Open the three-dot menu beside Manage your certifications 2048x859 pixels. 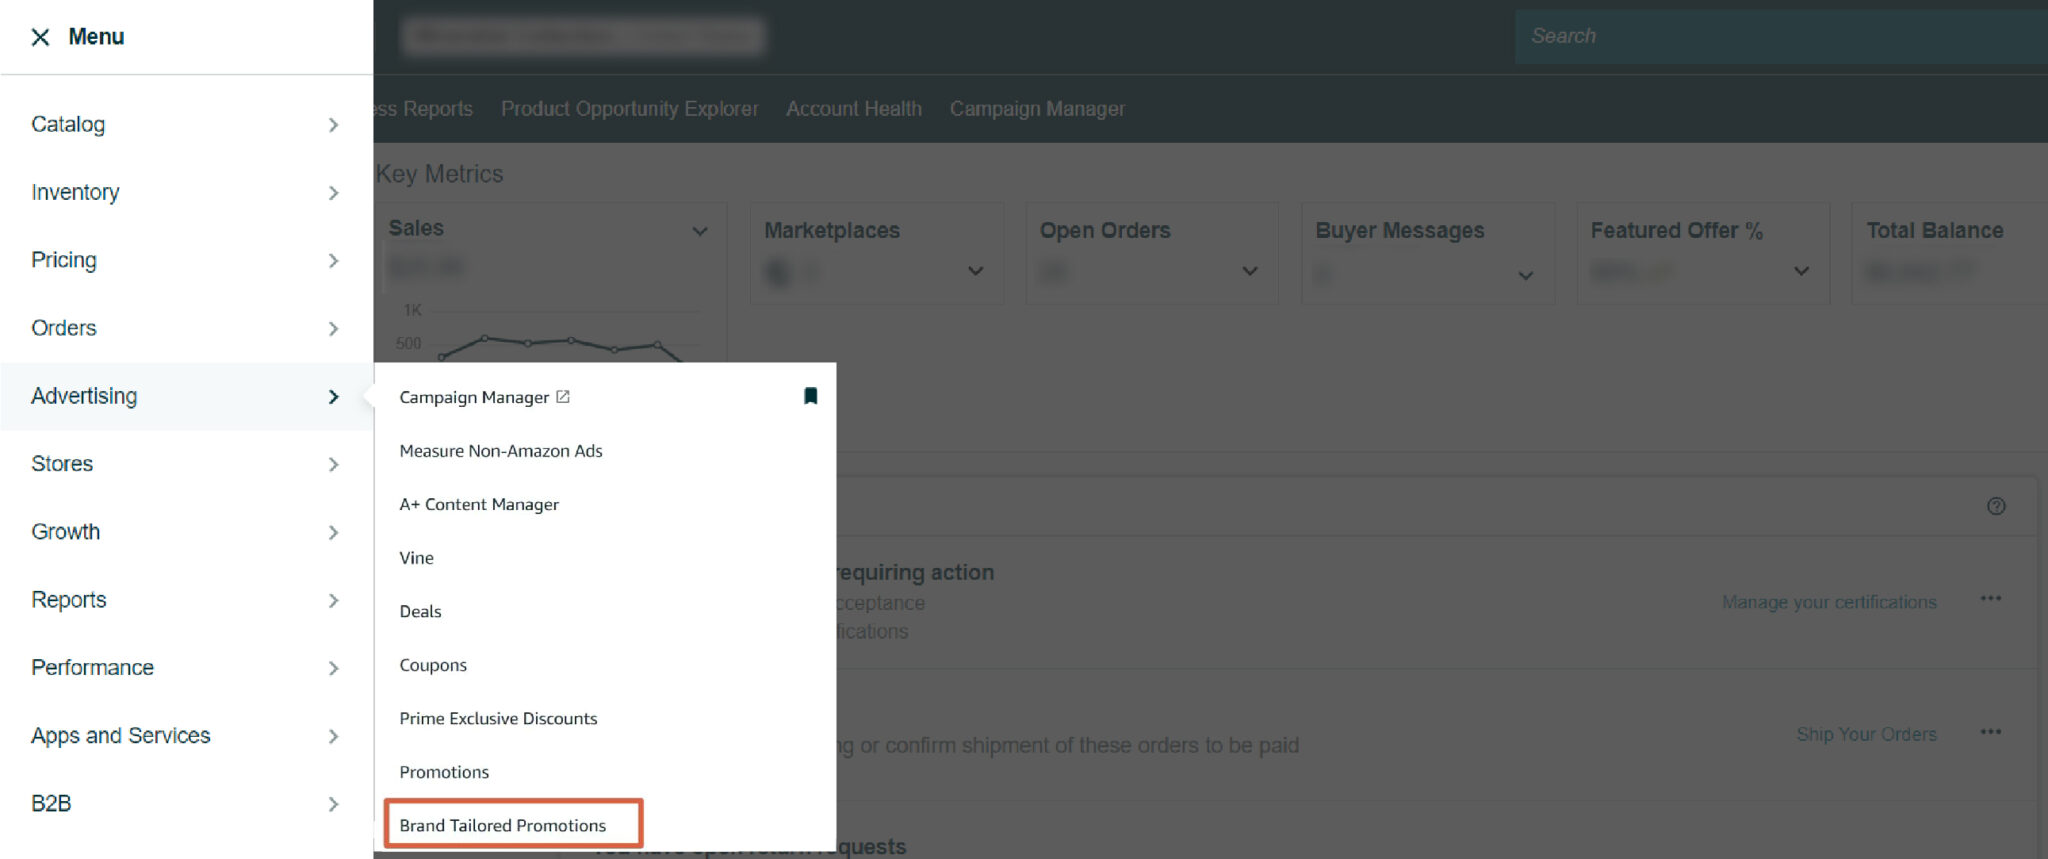pos(1991,598)
